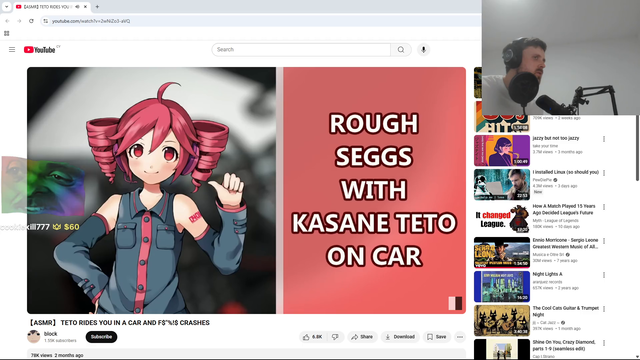Reload the page with refresh icon
The width and height of the screenshot is (640, 360).
click(31, 21)
